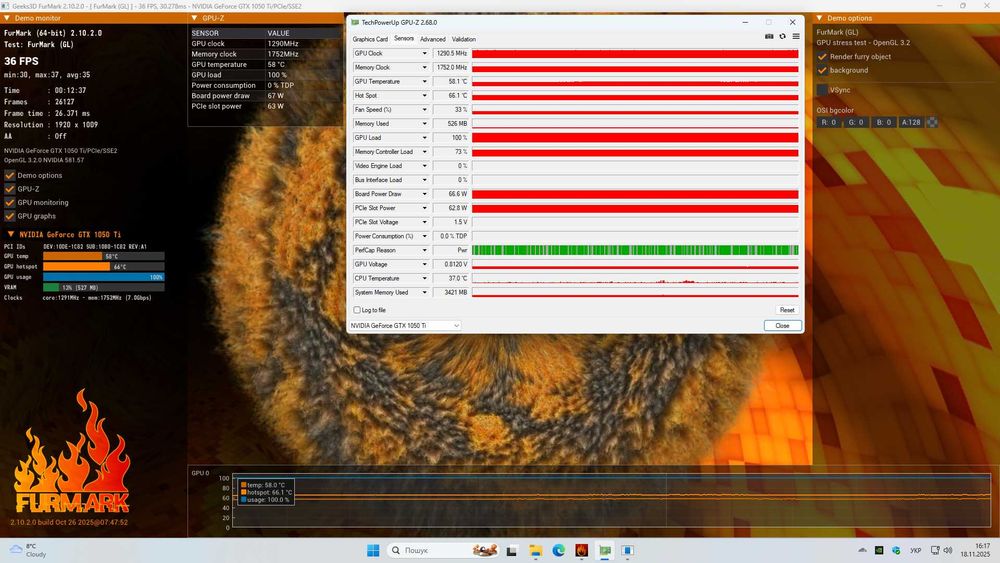Select the Sensors tab in GPU-Z

(404, 38)
